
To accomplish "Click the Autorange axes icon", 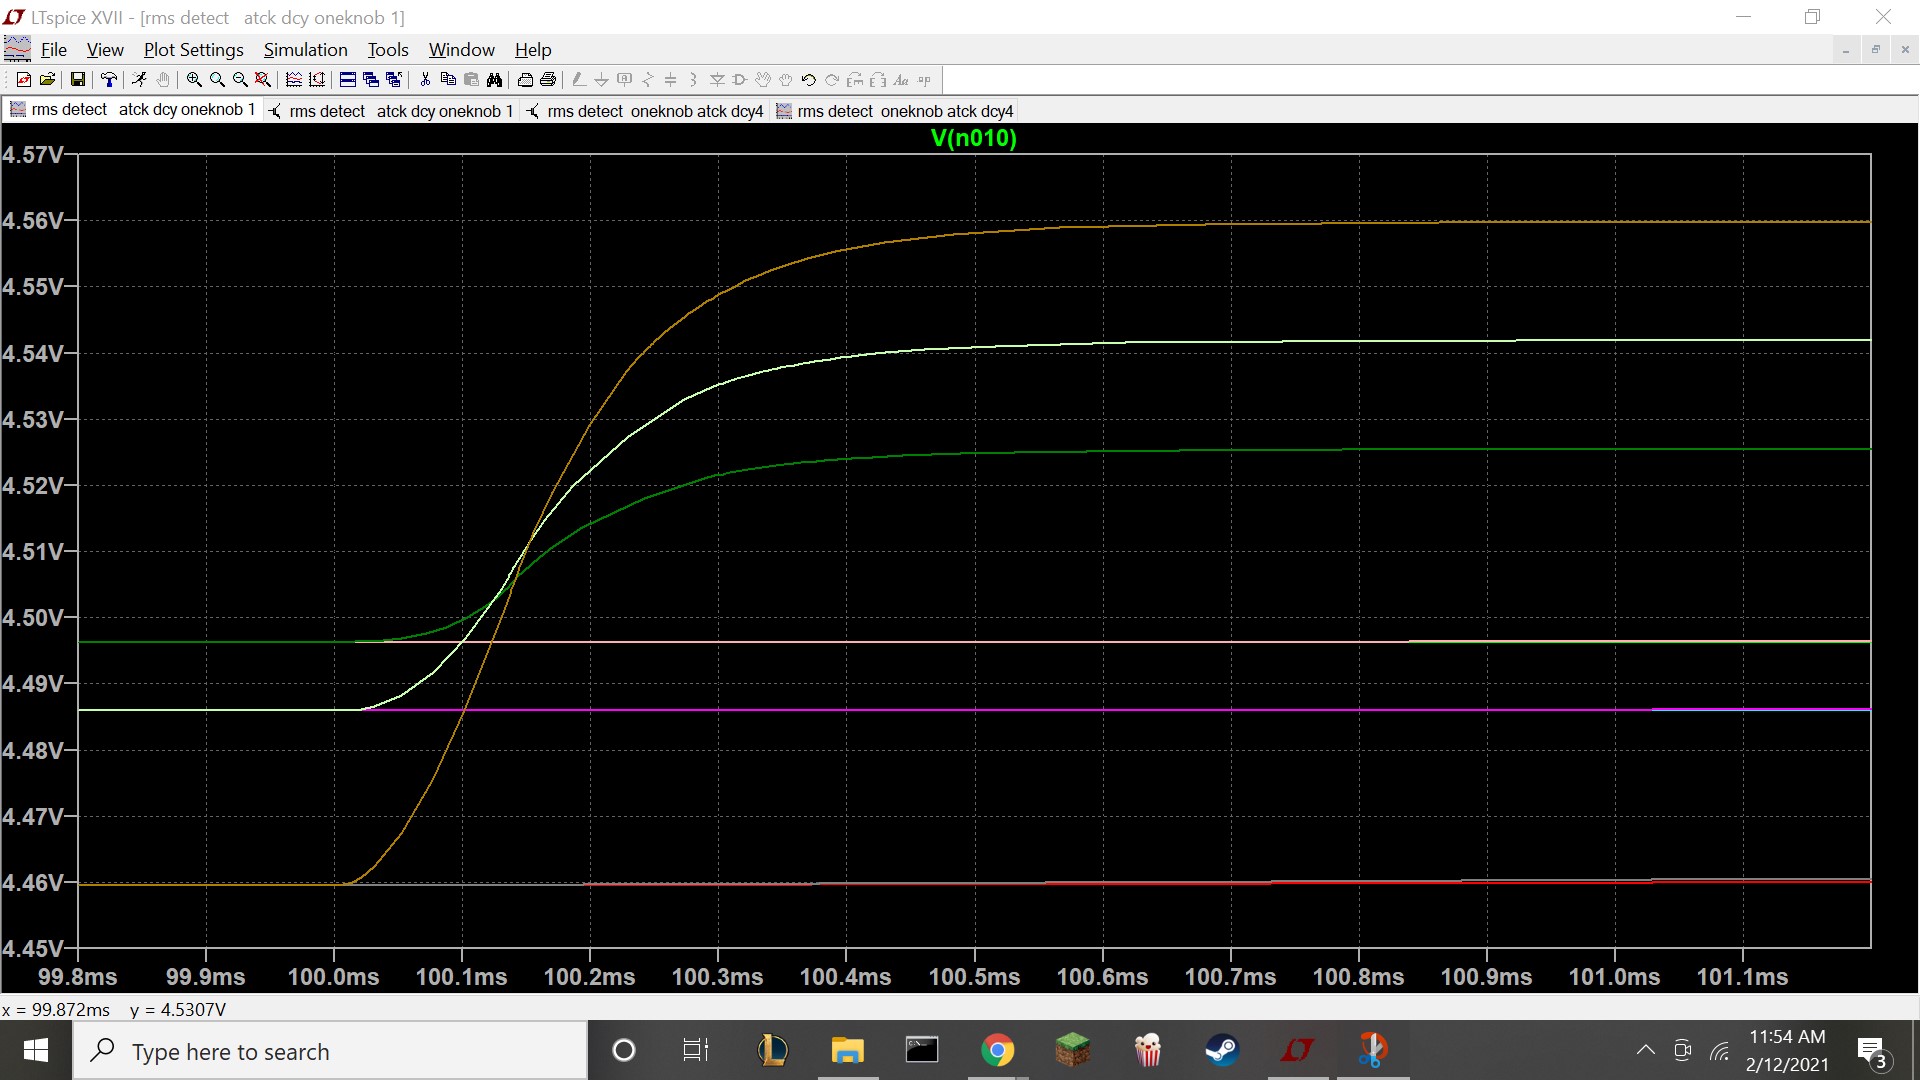I will [317, 80].
